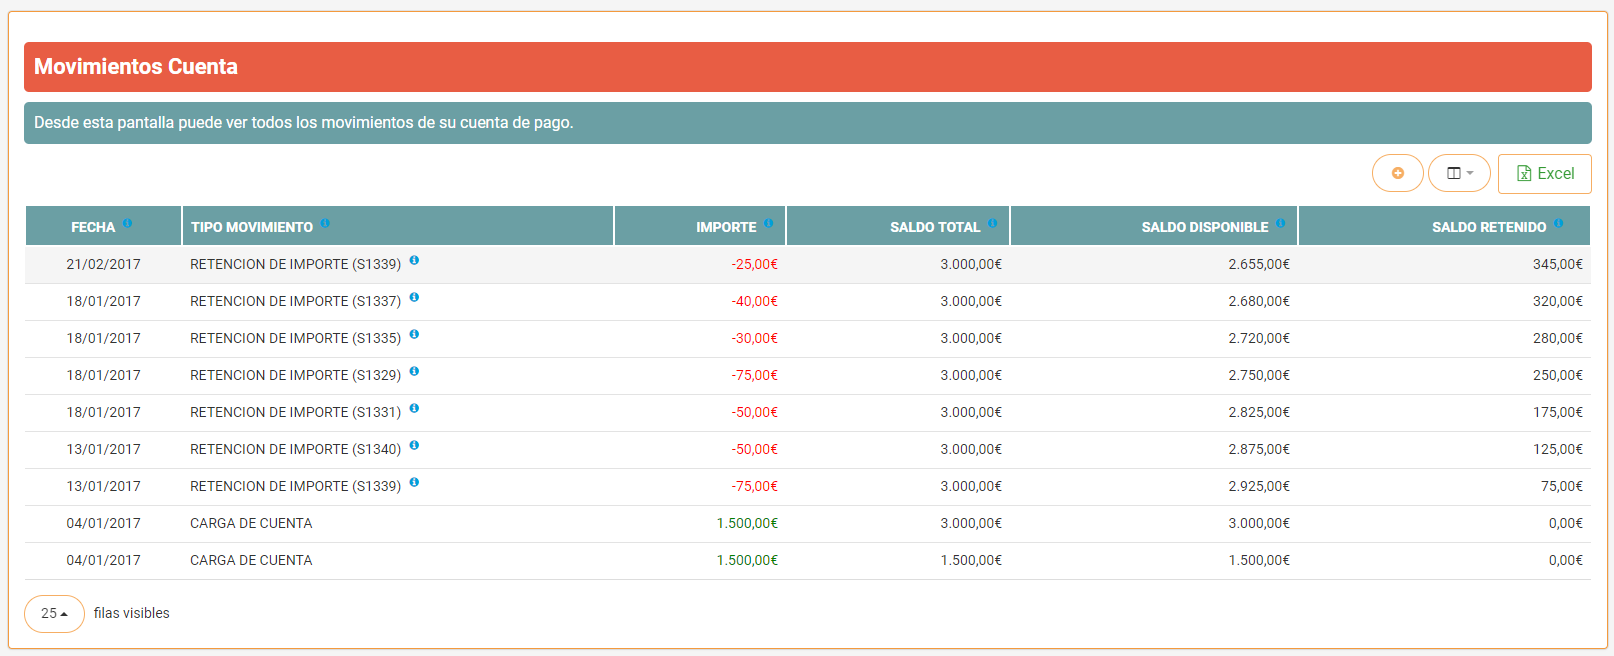Click info icon next to SALDO RETENIDO header
Screen dimensions: 1614x656
coord(1559,223)
